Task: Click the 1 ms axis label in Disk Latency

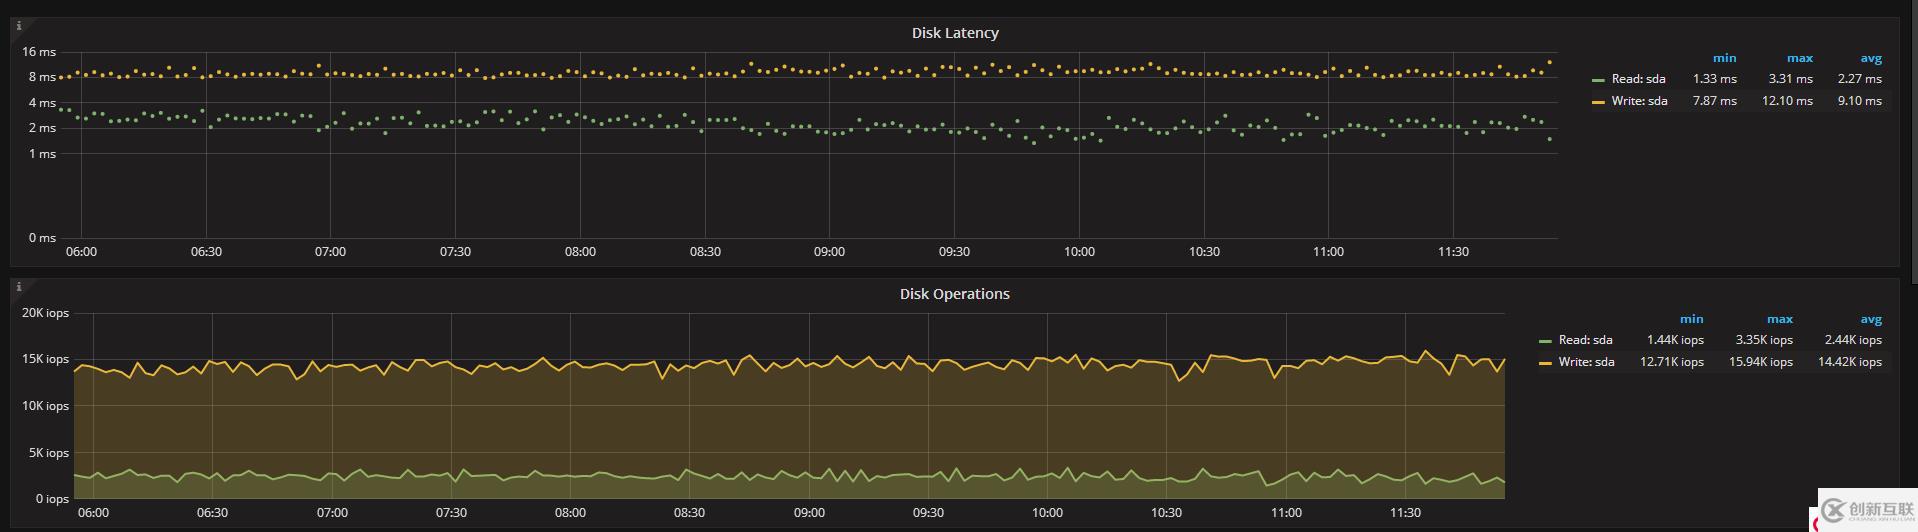Action: pyautogui.click(x=42, y=154)
